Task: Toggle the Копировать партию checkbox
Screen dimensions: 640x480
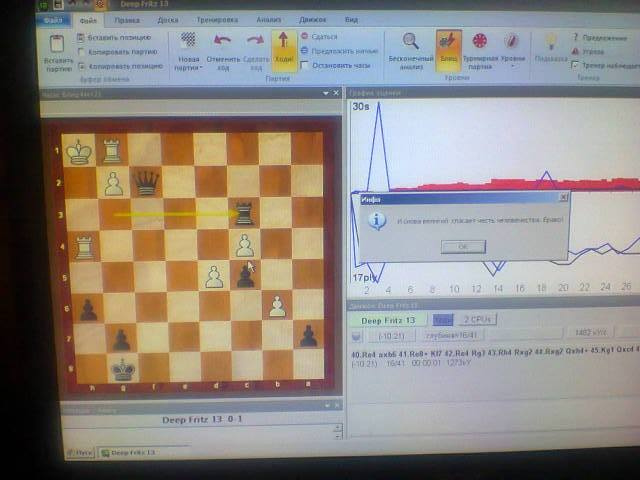Action: (81, 51)
